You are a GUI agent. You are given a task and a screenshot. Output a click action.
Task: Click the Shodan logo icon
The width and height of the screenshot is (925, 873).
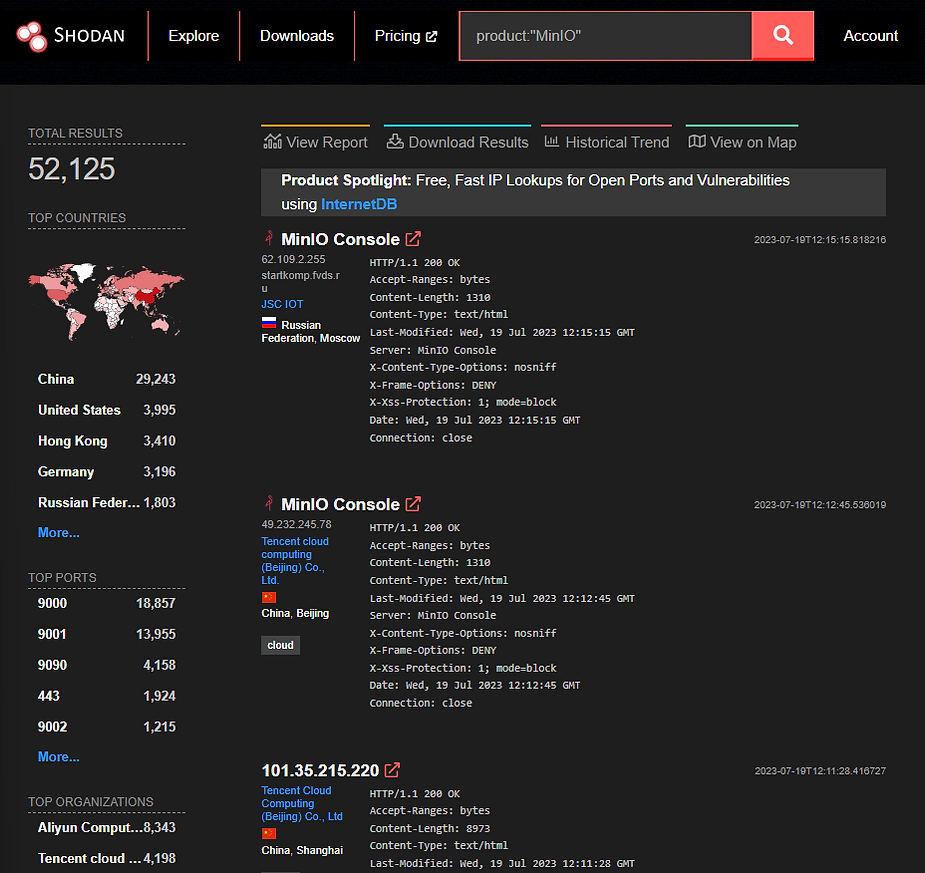point(31,36)
